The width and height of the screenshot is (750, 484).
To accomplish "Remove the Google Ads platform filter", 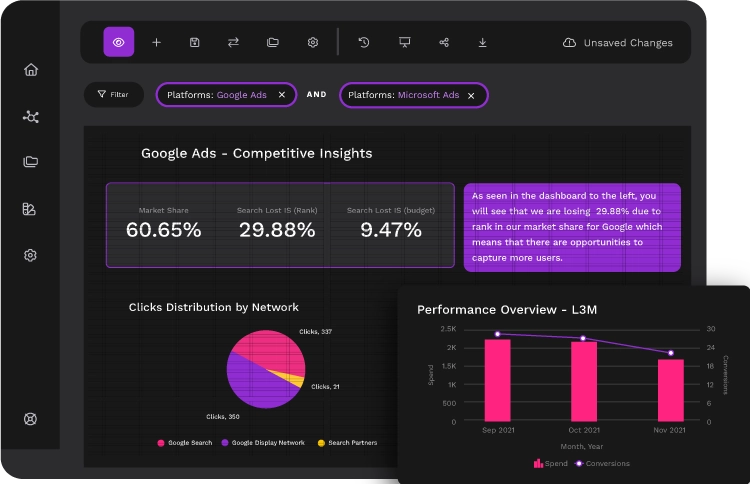I will pyautogui.click(x=282, y=95).
